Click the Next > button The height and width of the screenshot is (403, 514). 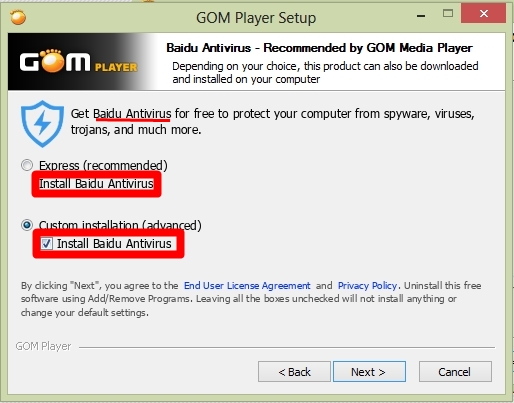369,371
